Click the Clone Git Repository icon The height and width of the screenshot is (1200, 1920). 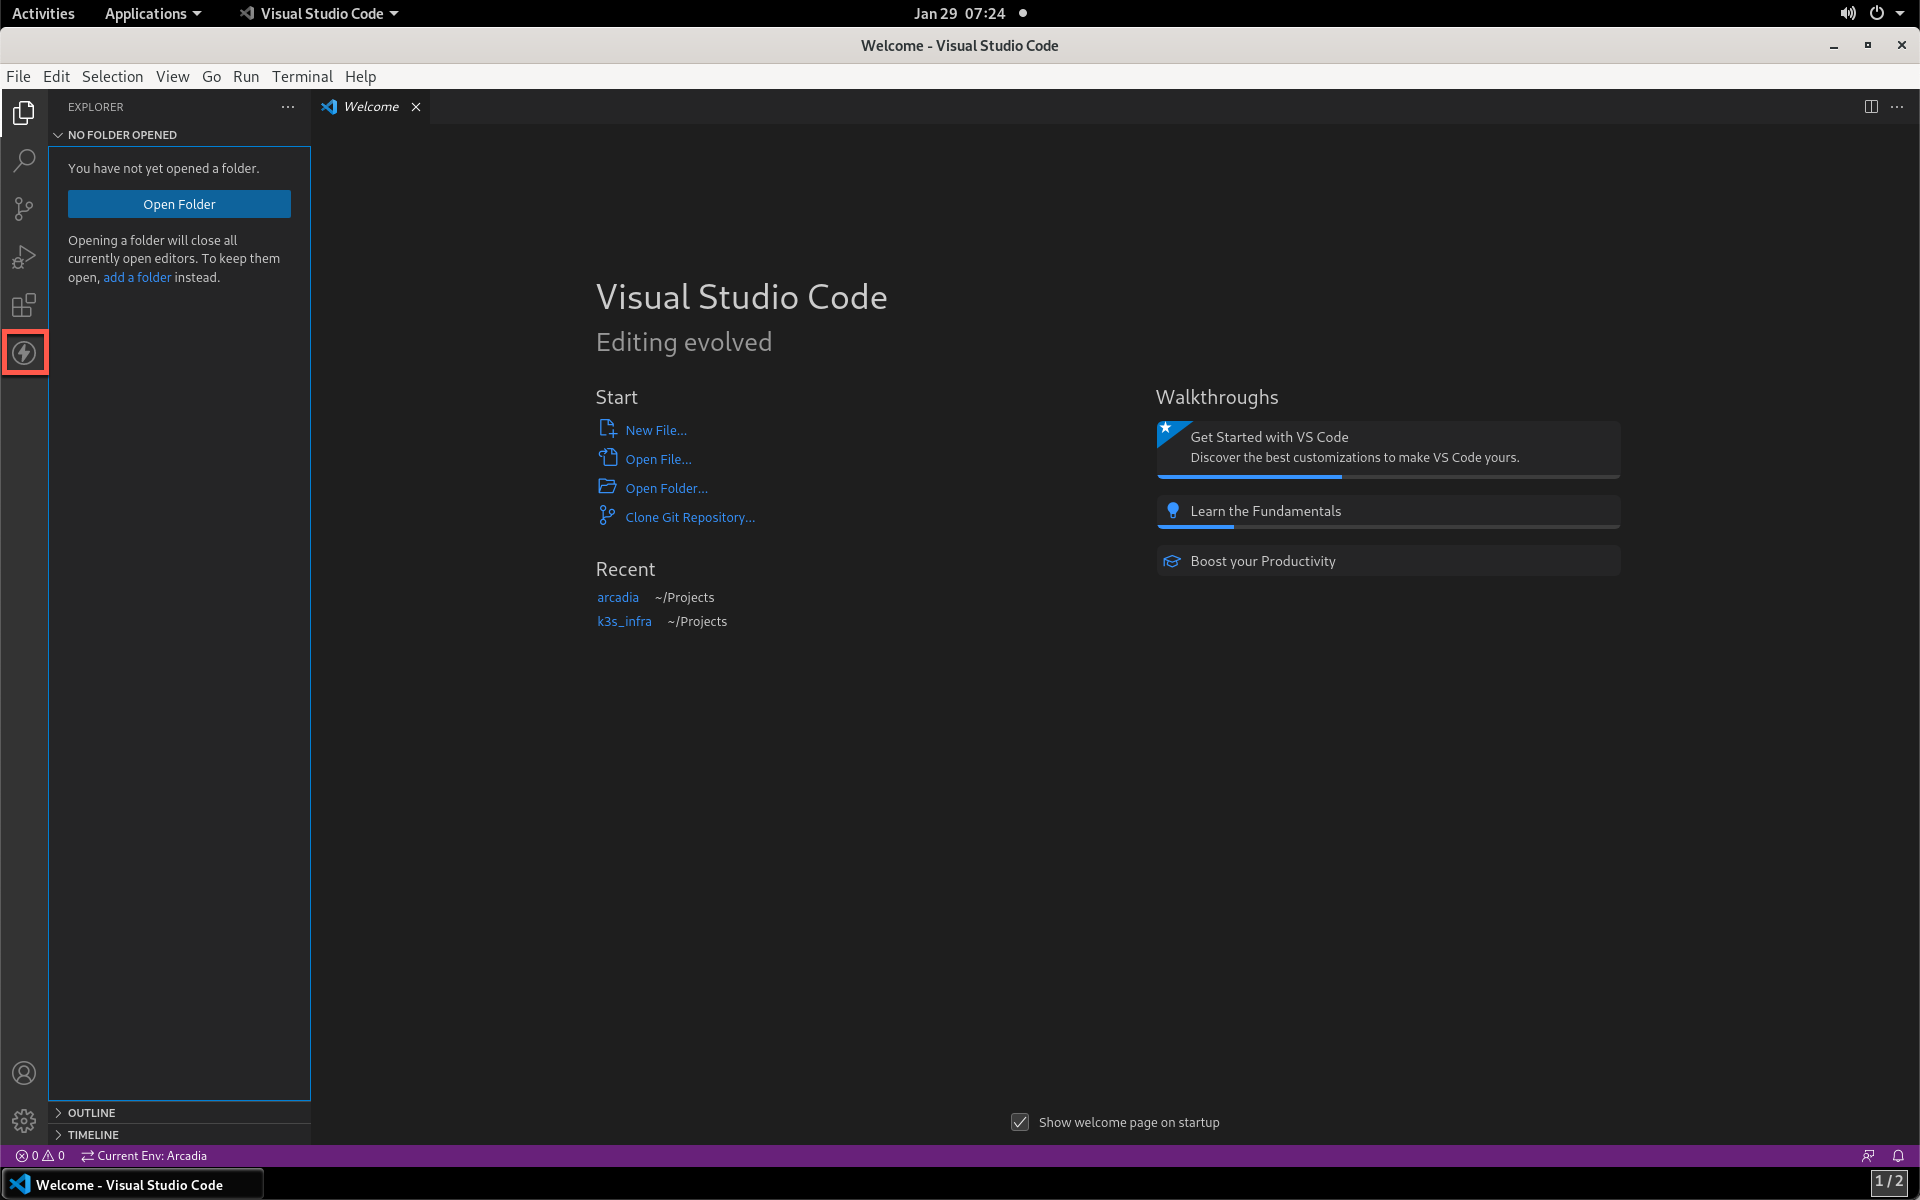[607, 516]
